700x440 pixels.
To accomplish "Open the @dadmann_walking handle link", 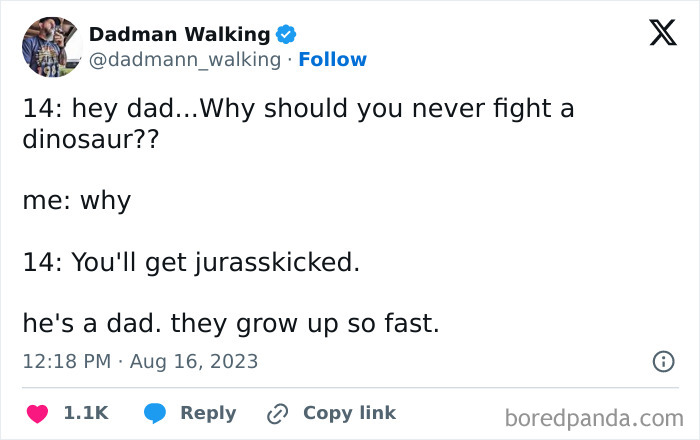I will pyautogui.click(x=185, y=60).
